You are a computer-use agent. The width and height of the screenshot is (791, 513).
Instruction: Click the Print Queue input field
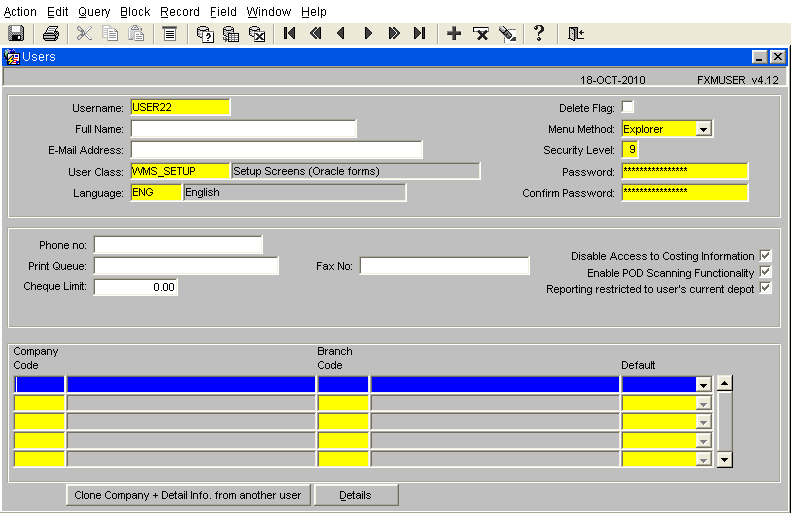pos(186,266)
